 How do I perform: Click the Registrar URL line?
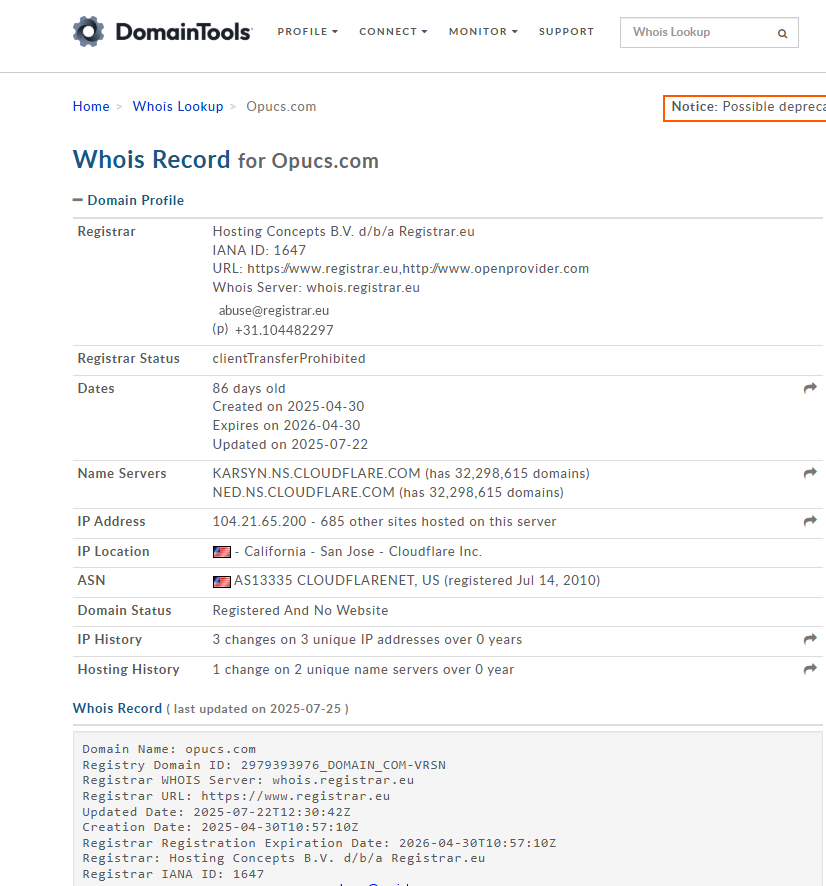(401, 269)
